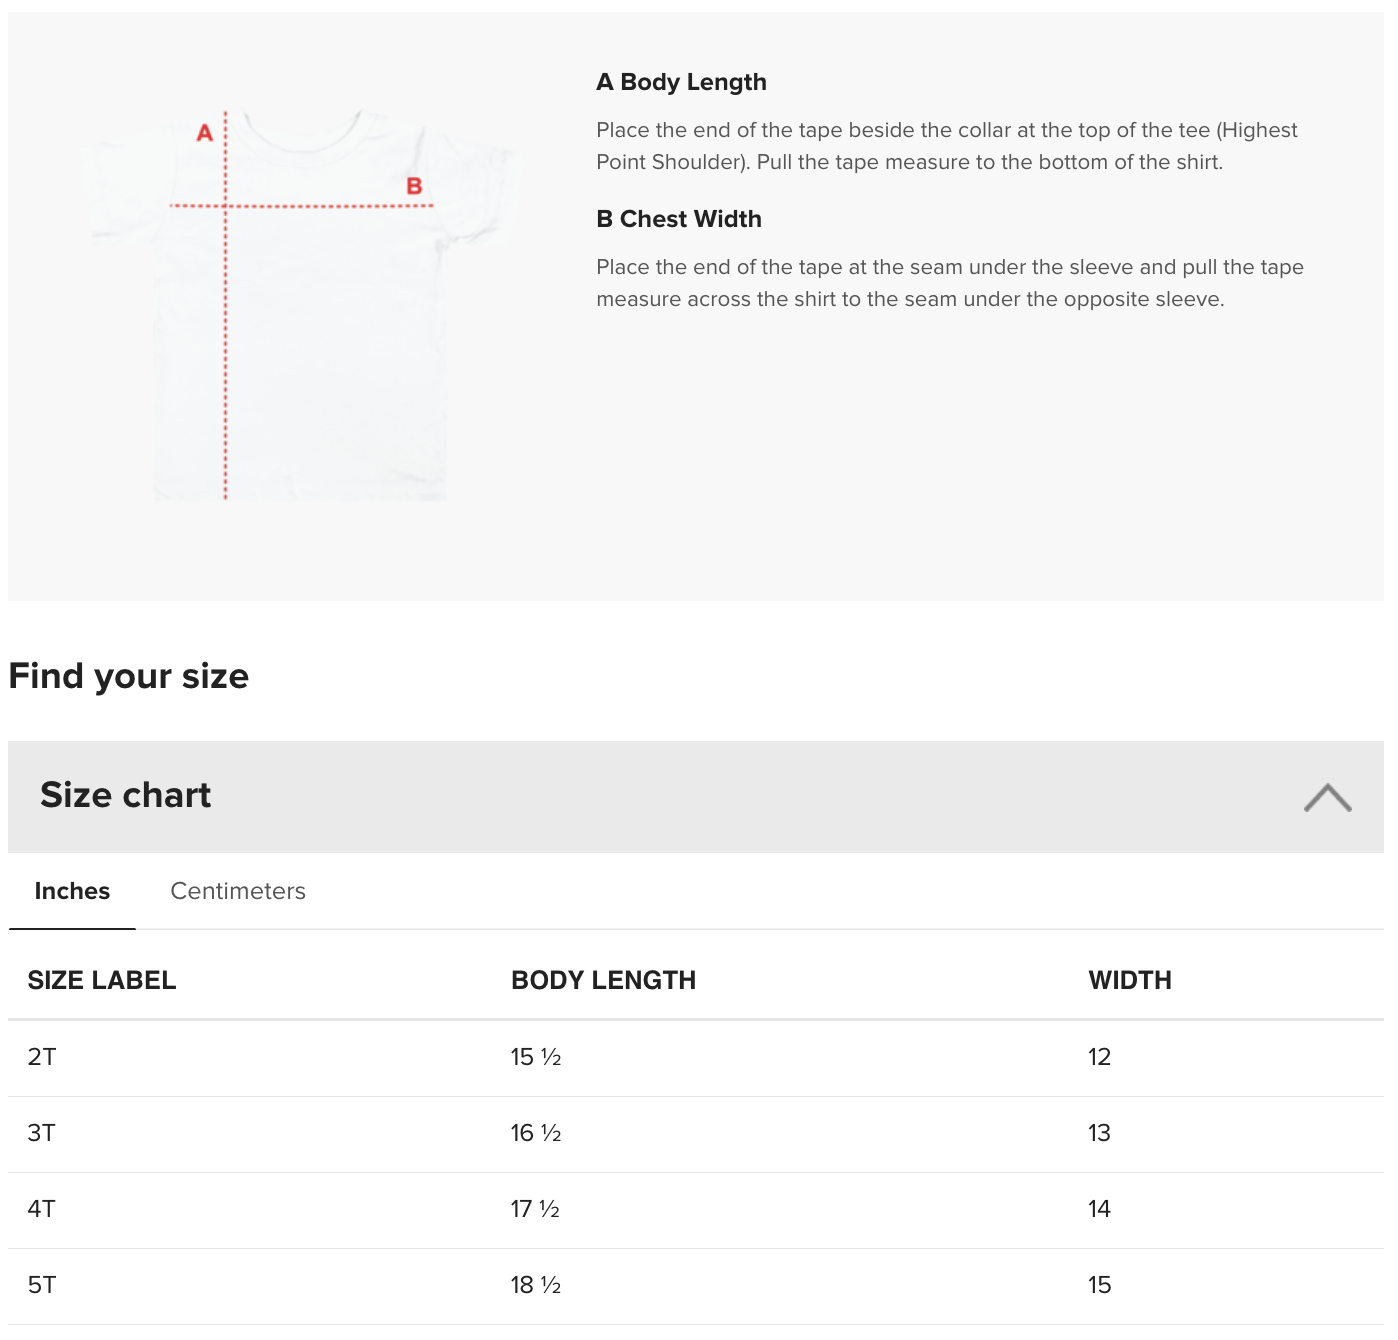Click the B Chest Width heading
1398x1340 pixels.
[679, 219]
